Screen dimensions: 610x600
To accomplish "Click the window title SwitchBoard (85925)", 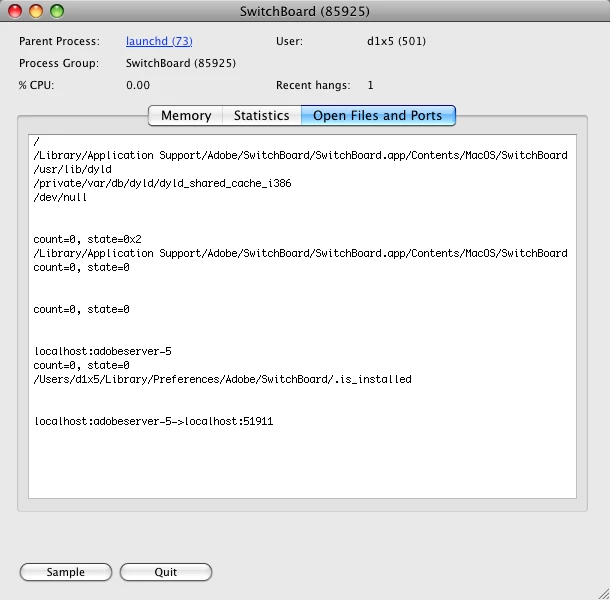I will click(x=305, y=11).
